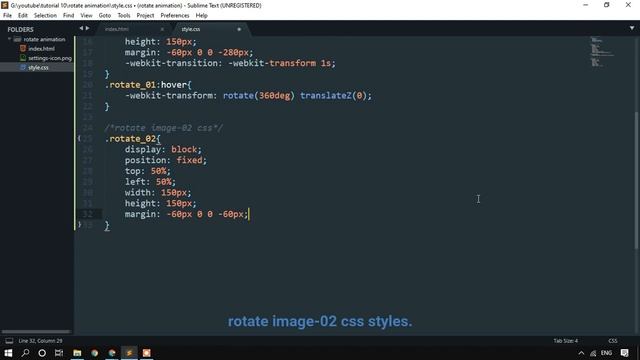
Task: Click the editor vertical scrollbar
Action: (637, 180)
